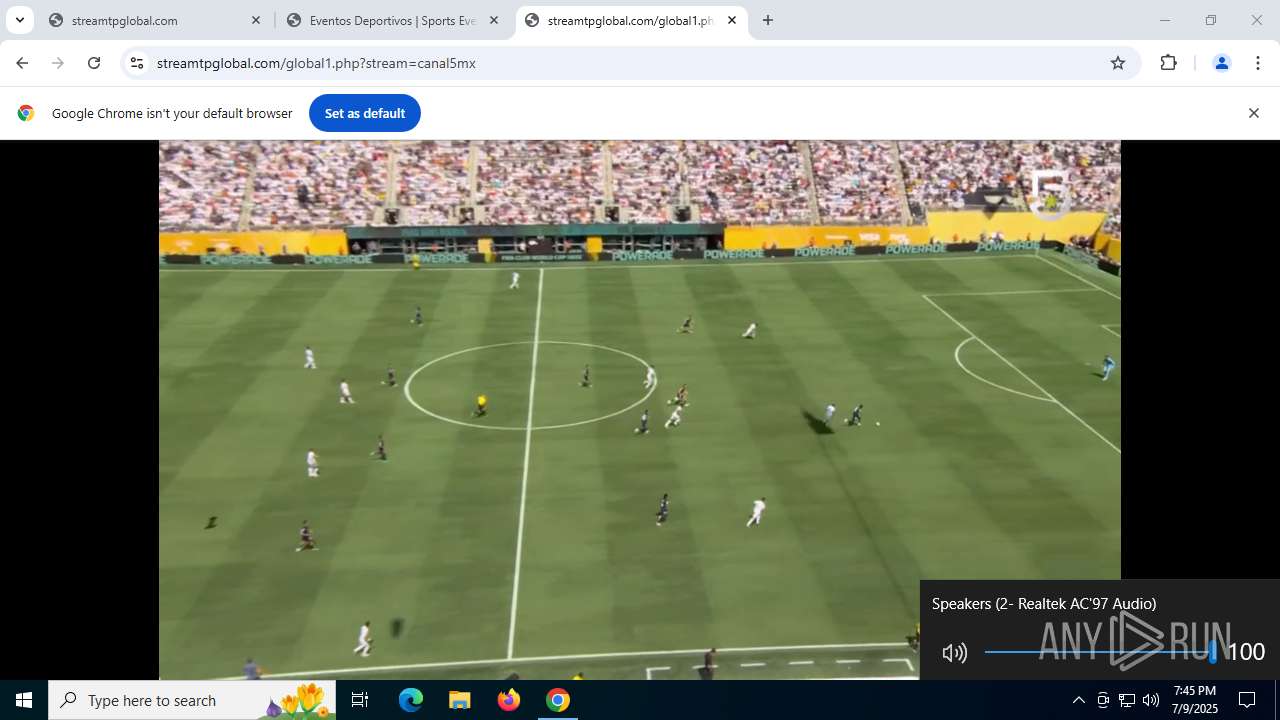Open the notifications action center
Screen dimensions: 1280x720
coord(1247,700)
